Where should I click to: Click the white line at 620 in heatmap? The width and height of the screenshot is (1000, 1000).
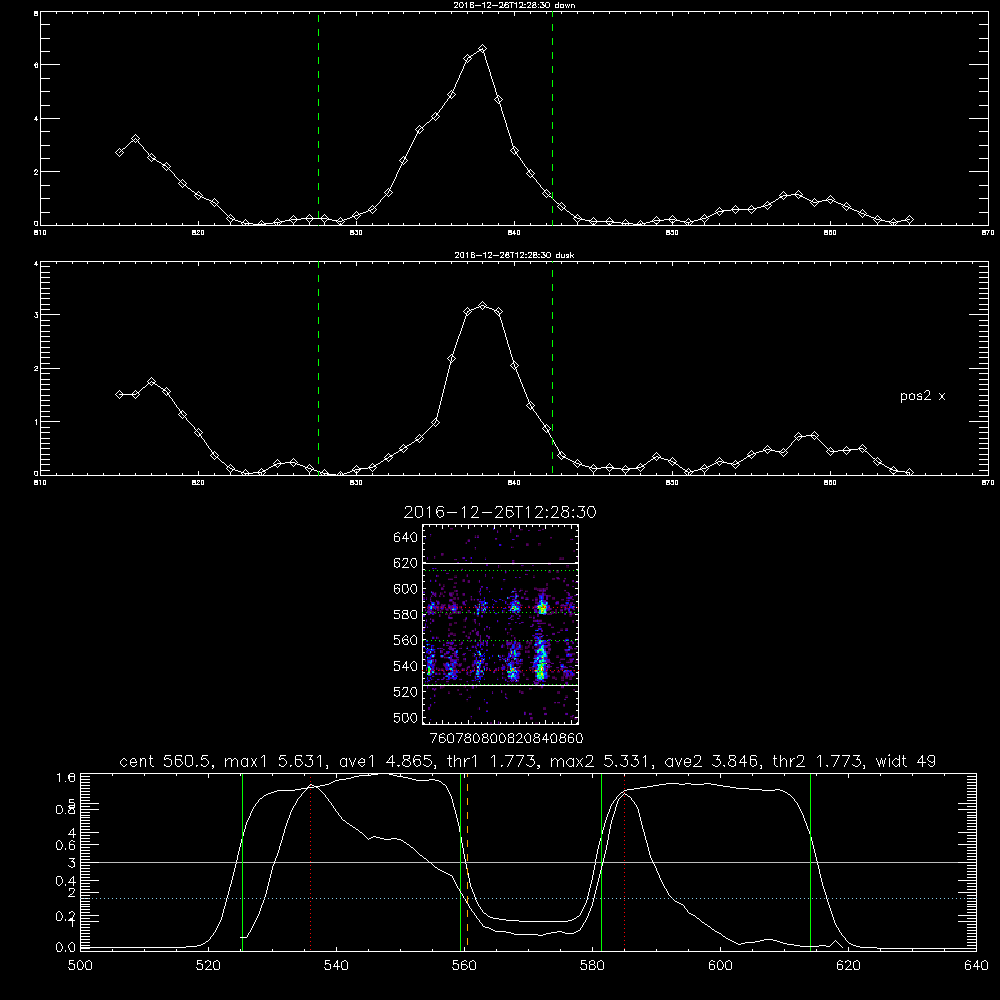(x=500, y=563)
